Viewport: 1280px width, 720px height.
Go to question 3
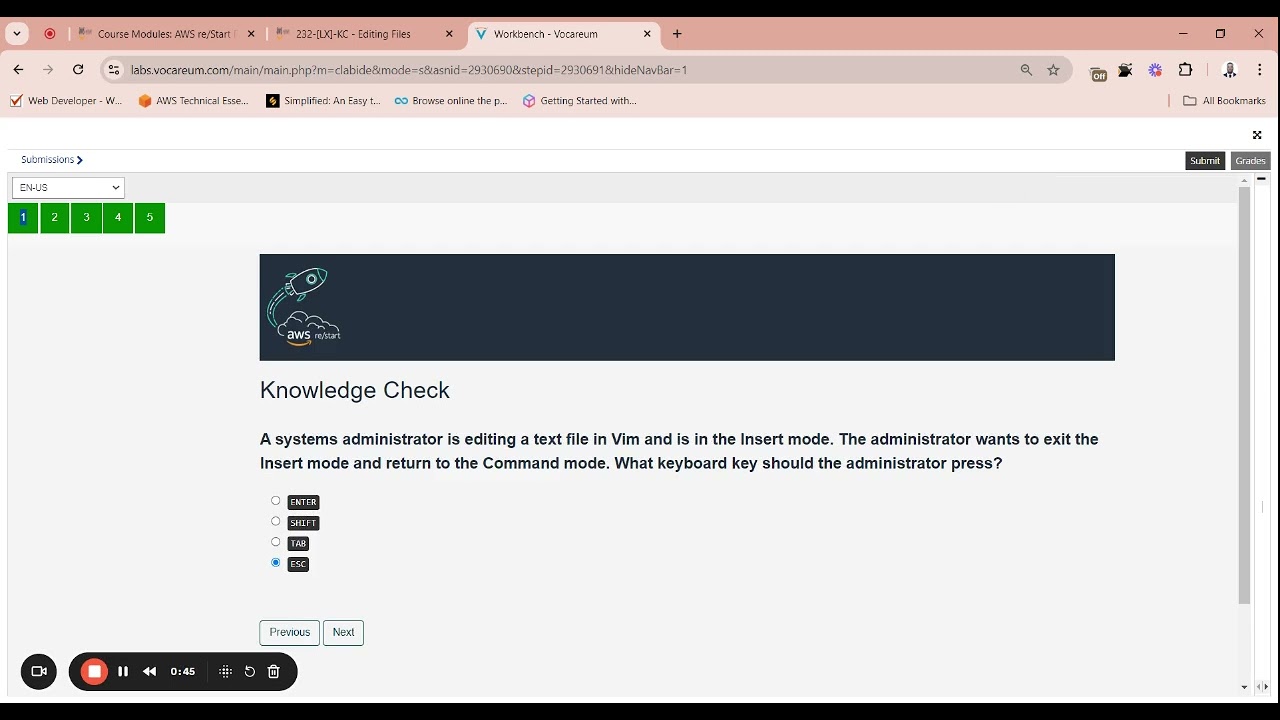point(86,218)
